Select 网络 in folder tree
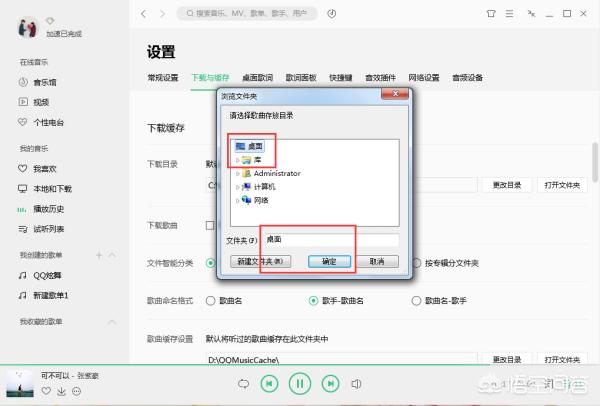The image size is (600, 406). 255,200
